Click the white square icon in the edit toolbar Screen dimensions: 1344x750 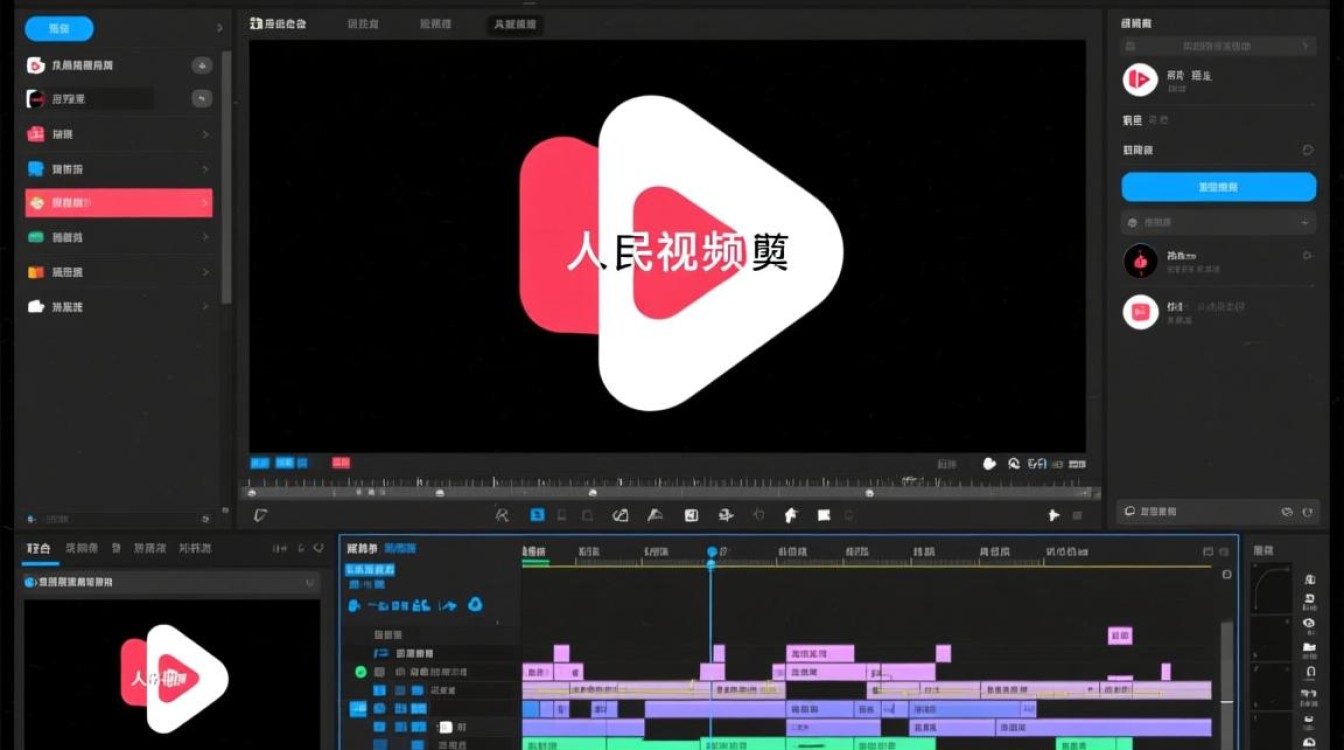(691, 515)
